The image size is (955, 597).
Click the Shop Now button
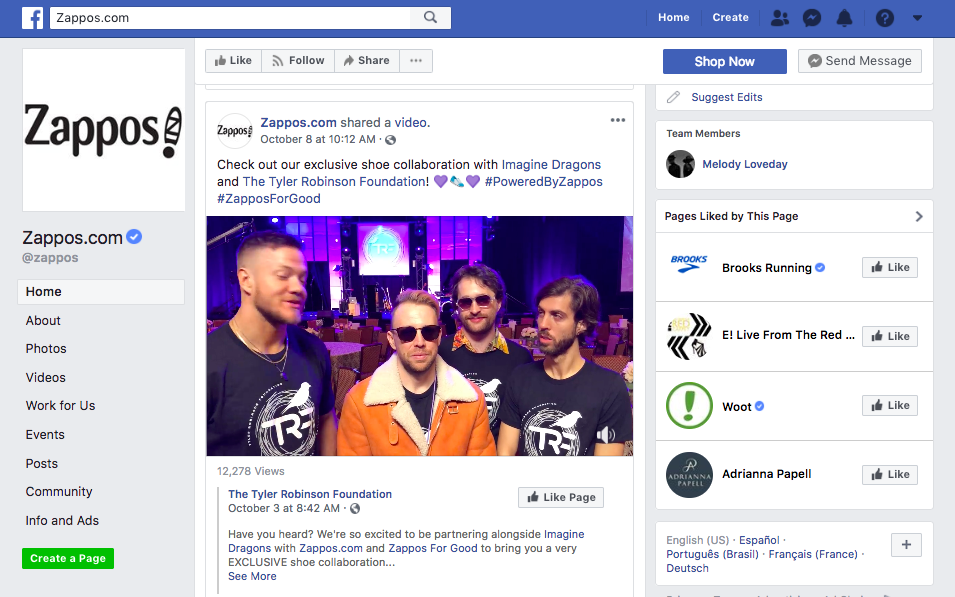point(725,62)
